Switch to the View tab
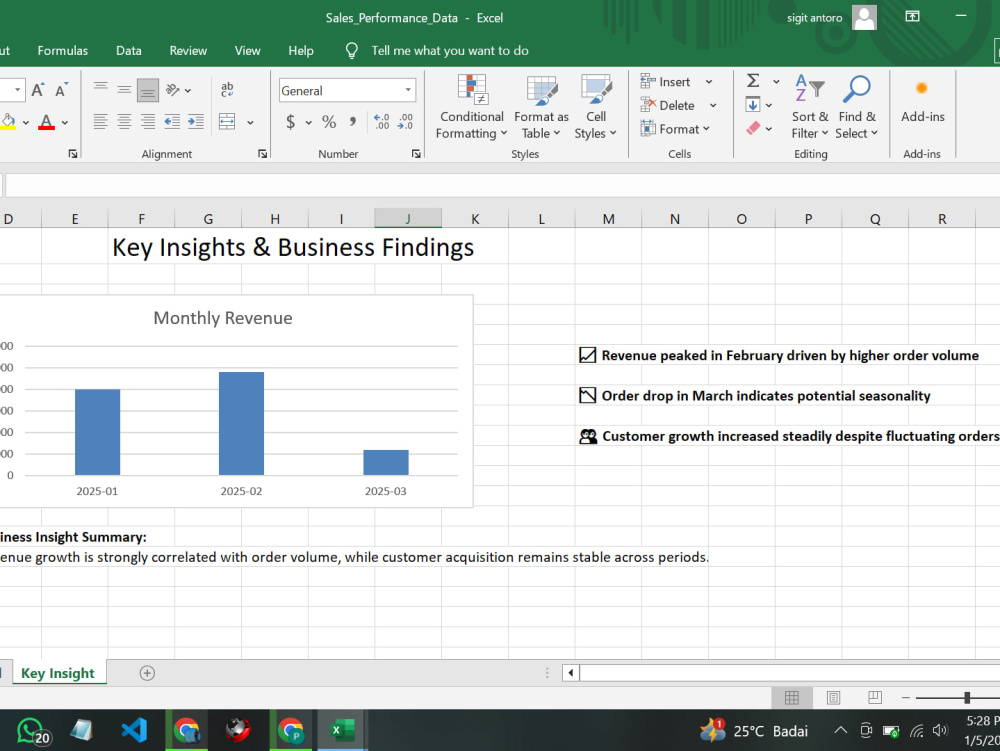 coord(247,50)
